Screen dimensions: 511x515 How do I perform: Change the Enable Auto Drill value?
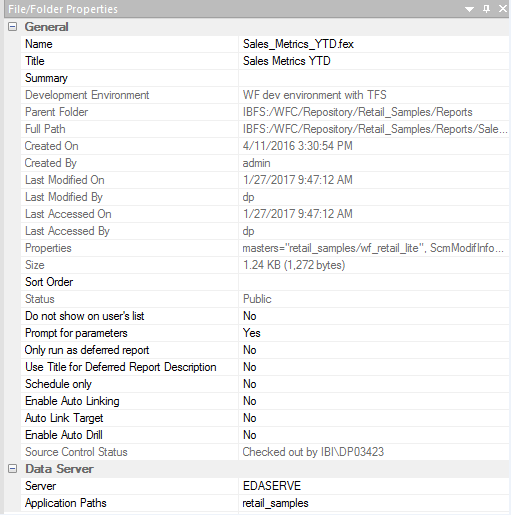point(374,435)
